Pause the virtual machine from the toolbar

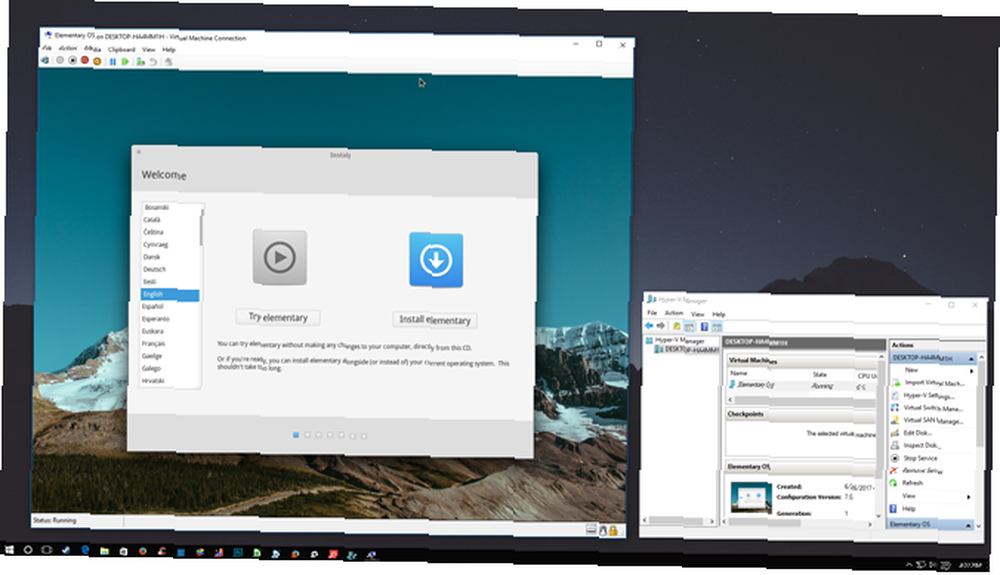pos(113,62)
